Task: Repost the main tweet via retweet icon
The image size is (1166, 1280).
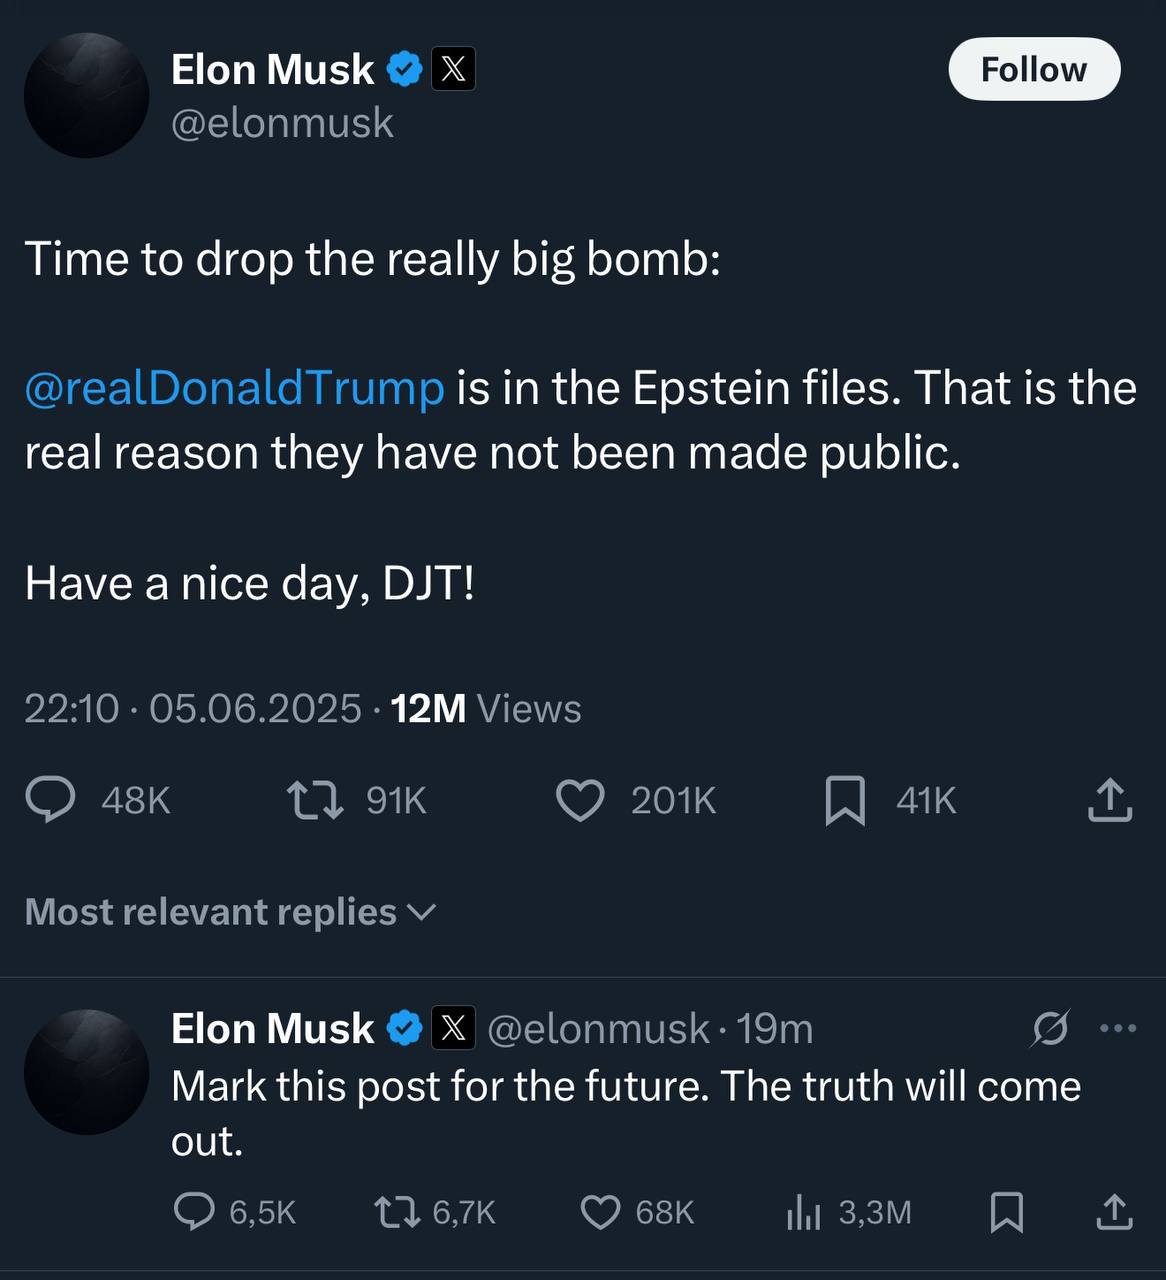Action: click(x=315, y=800)
